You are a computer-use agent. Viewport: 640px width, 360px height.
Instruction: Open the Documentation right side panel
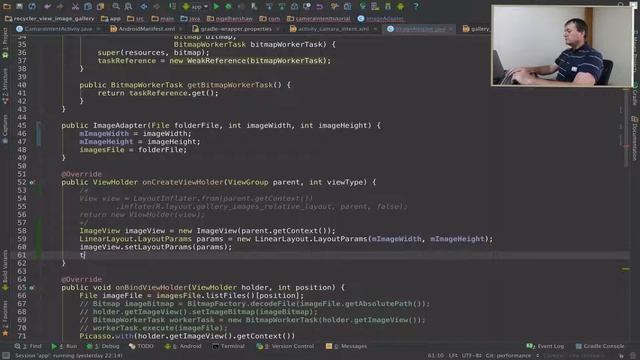[635, 138]
